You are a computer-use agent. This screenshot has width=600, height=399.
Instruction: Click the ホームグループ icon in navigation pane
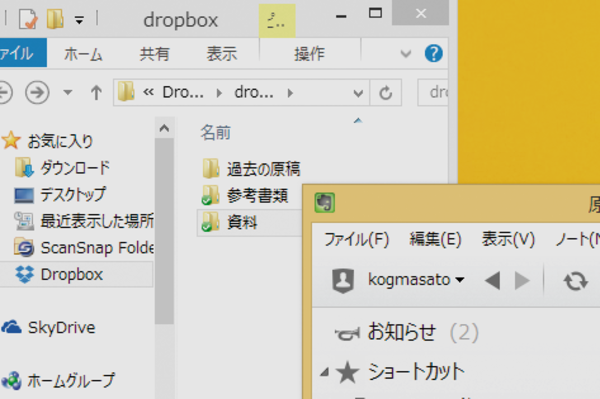(x=11, y=381)
